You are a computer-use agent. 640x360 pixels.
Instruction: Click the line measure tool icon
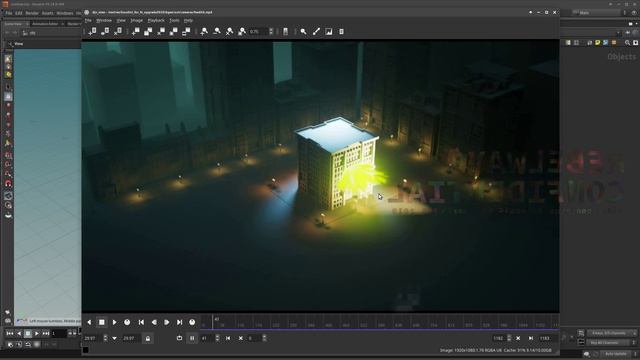[316, 31]
